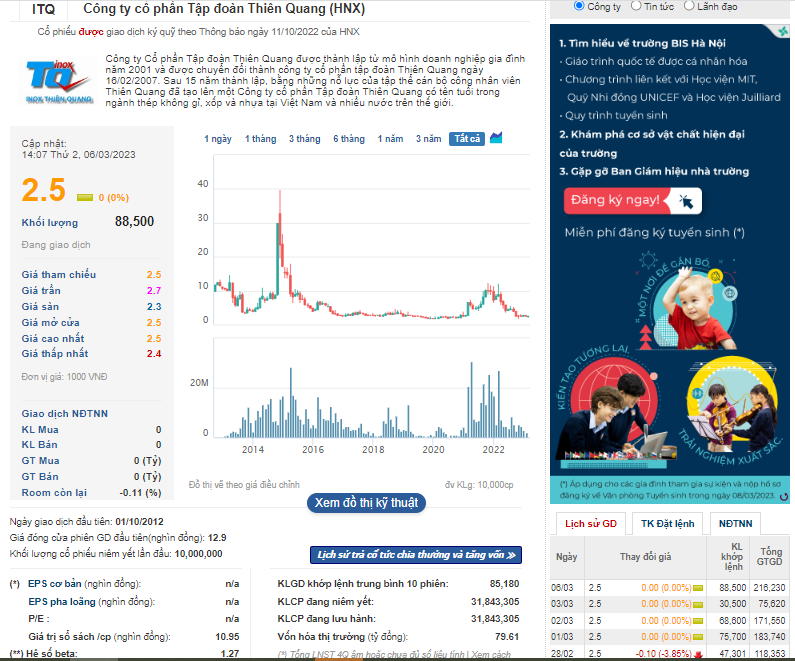Select the Tất cả chart range
Image resolution: width=795 pixels, height=661 pixels.
[467, 138]
